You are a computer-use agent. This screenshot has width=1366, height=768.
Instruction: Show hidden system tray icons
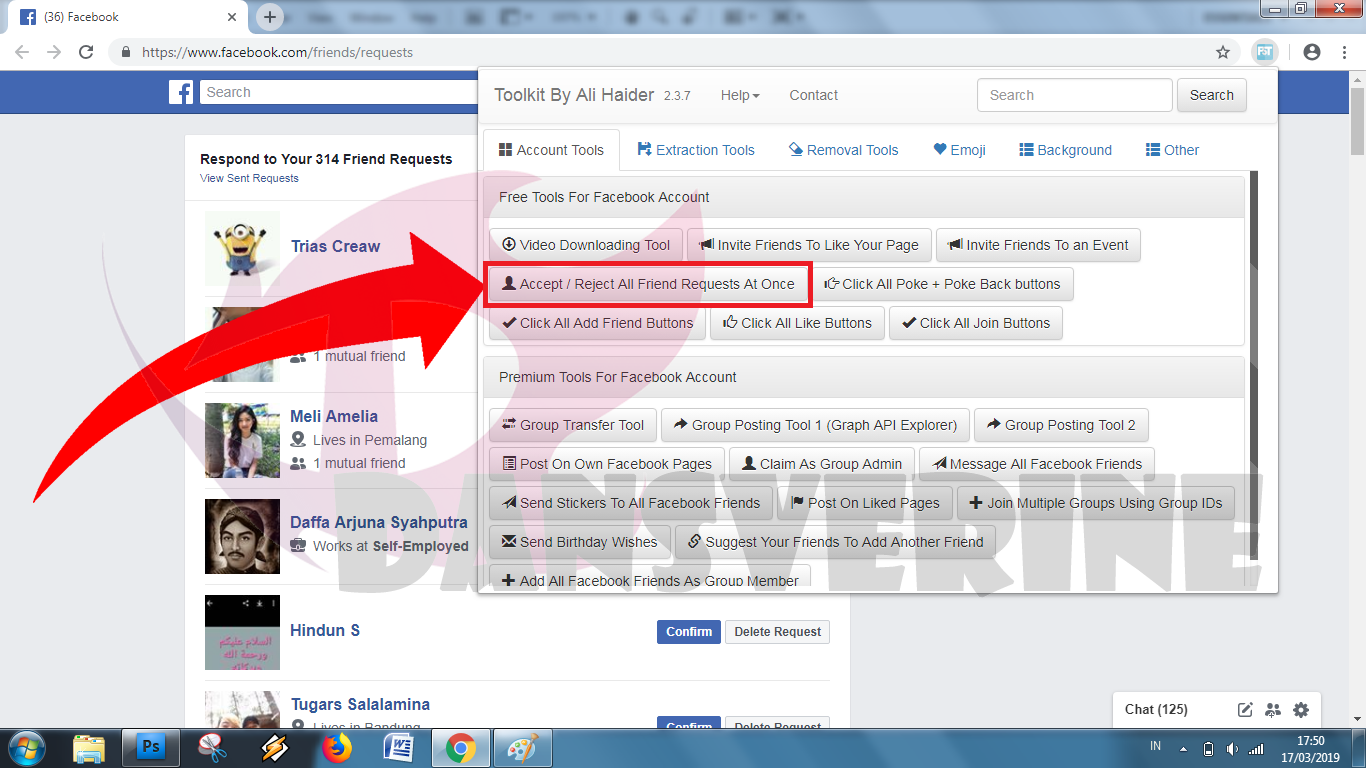(1183, 748)
